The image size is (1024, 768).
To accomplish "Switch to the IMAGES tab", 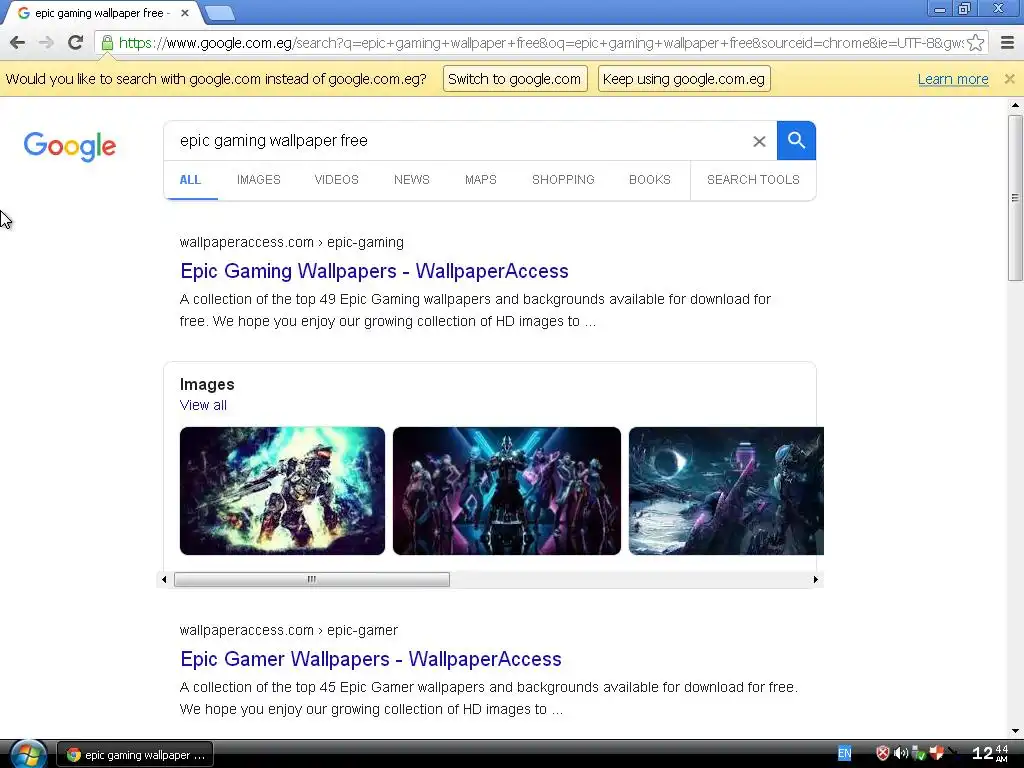I will (259, 180).
